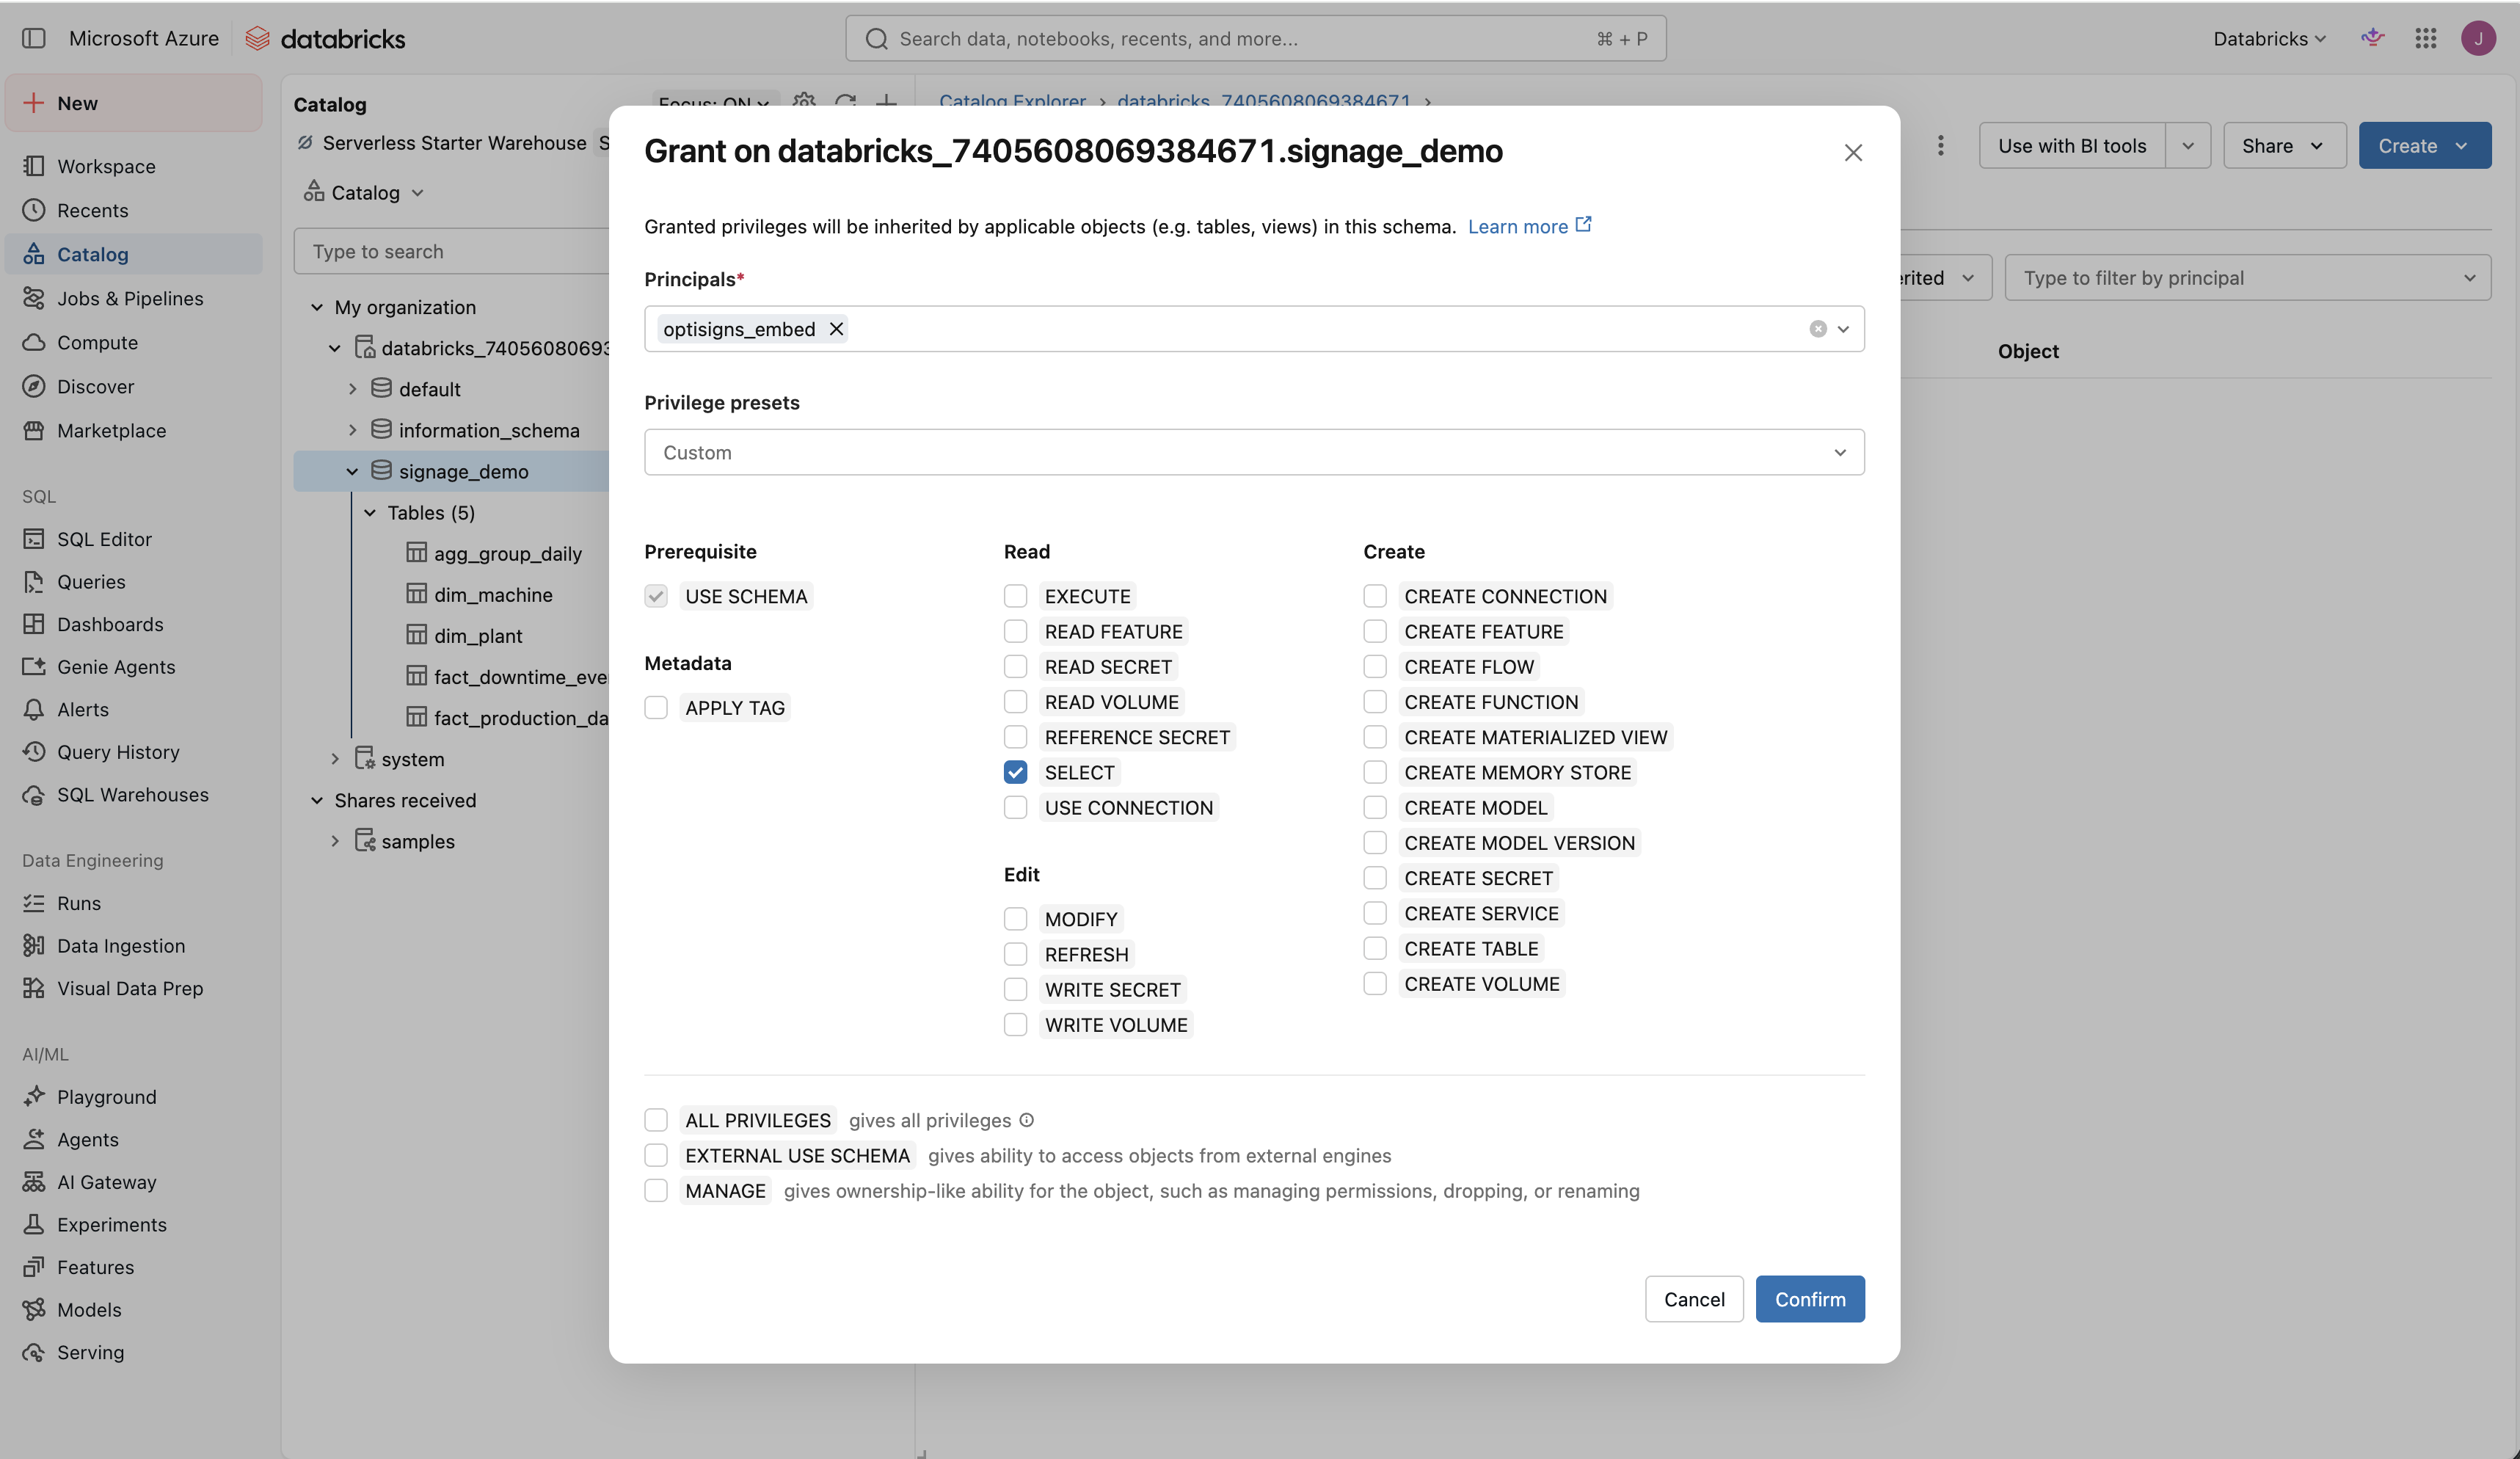
Task: Open the Privilege presets Custom dropdown
Action: click(1254, 452)
